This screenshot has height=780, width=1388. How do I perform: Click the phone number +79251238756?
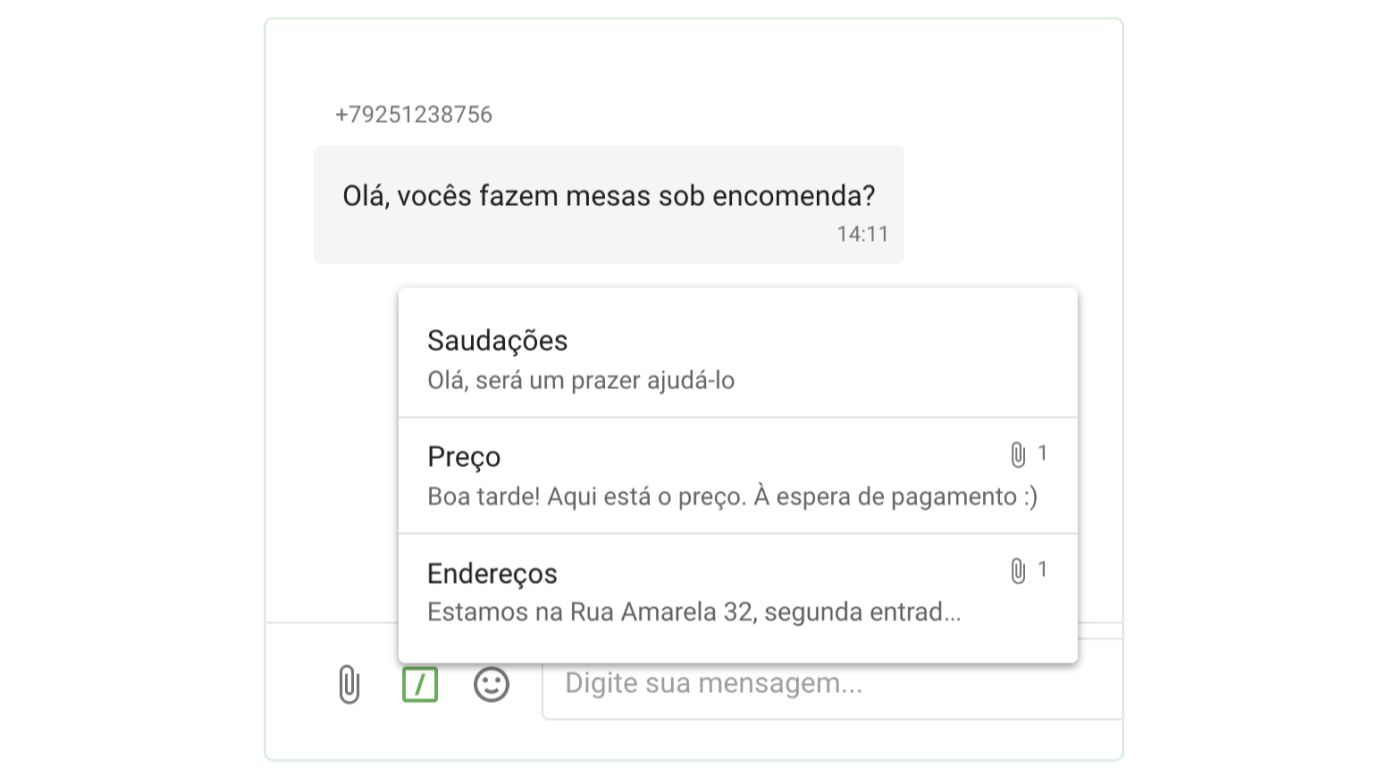point(413,114)
